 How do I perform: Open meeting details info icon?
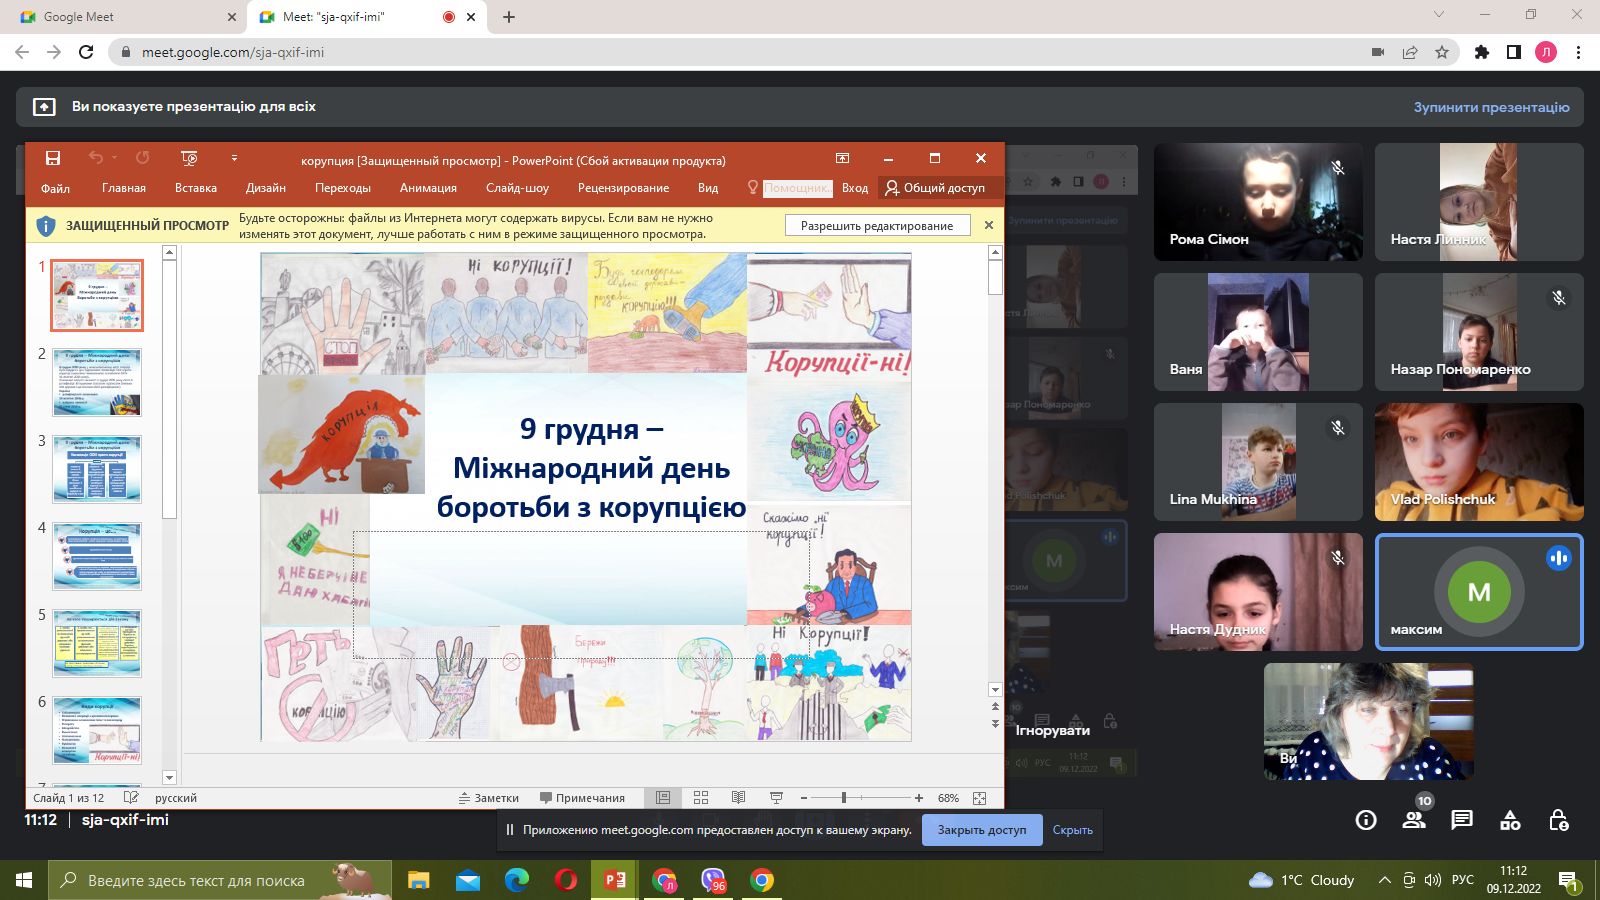click(x=1366, y=820)
